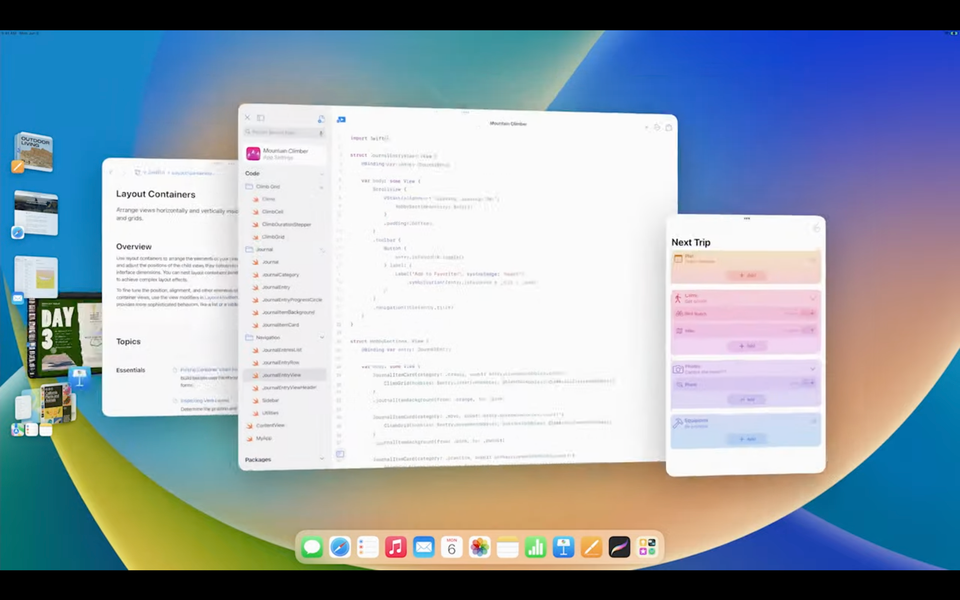Click the sidebar search field

point(284,132)
